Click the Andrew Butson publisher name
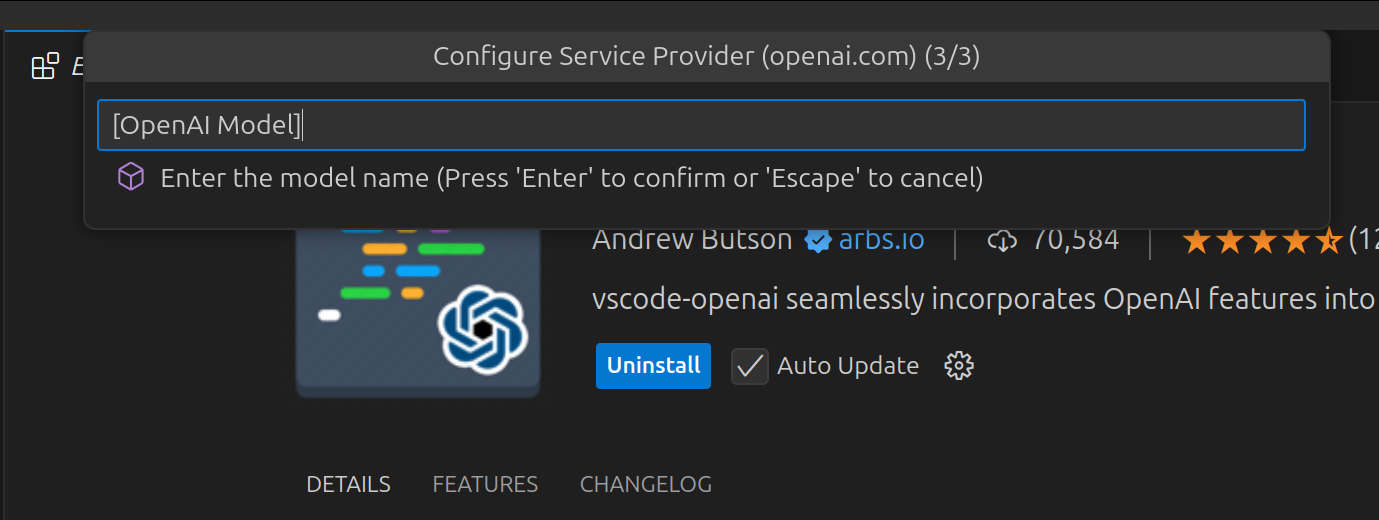The height and width of the screenshot is (520, 1379). coord(692,240)
